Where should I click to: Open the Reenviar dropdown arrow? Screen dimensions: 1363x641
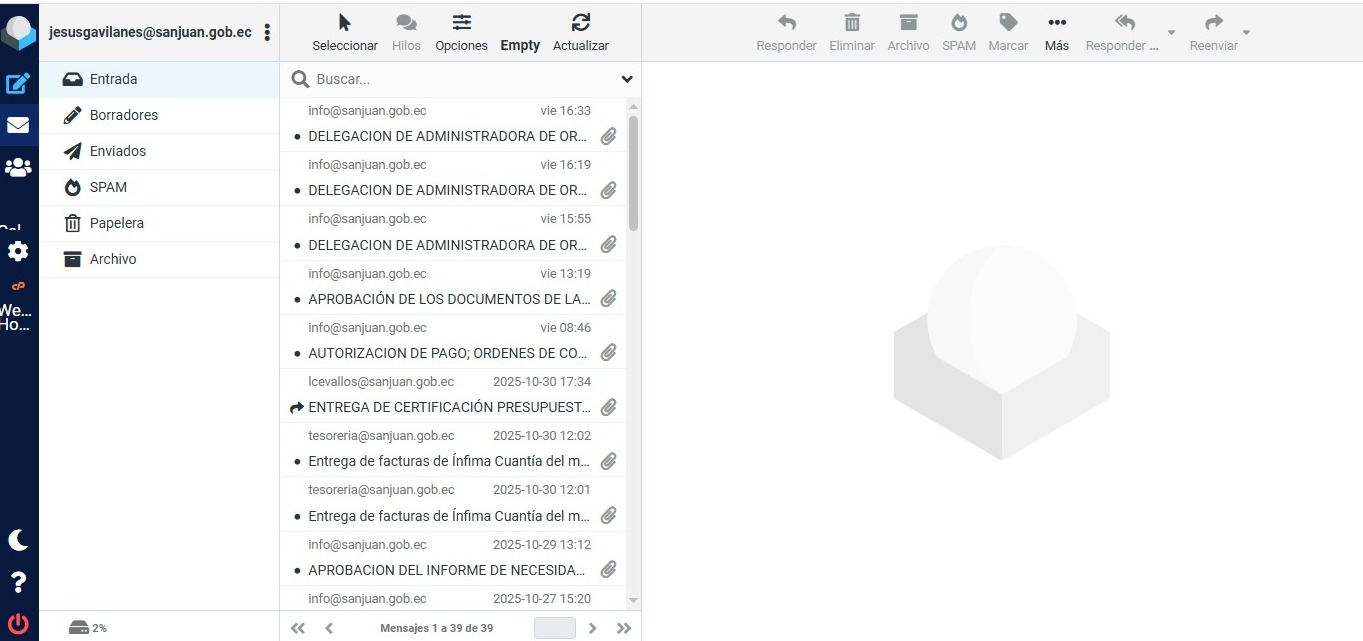pos(1246,32)
